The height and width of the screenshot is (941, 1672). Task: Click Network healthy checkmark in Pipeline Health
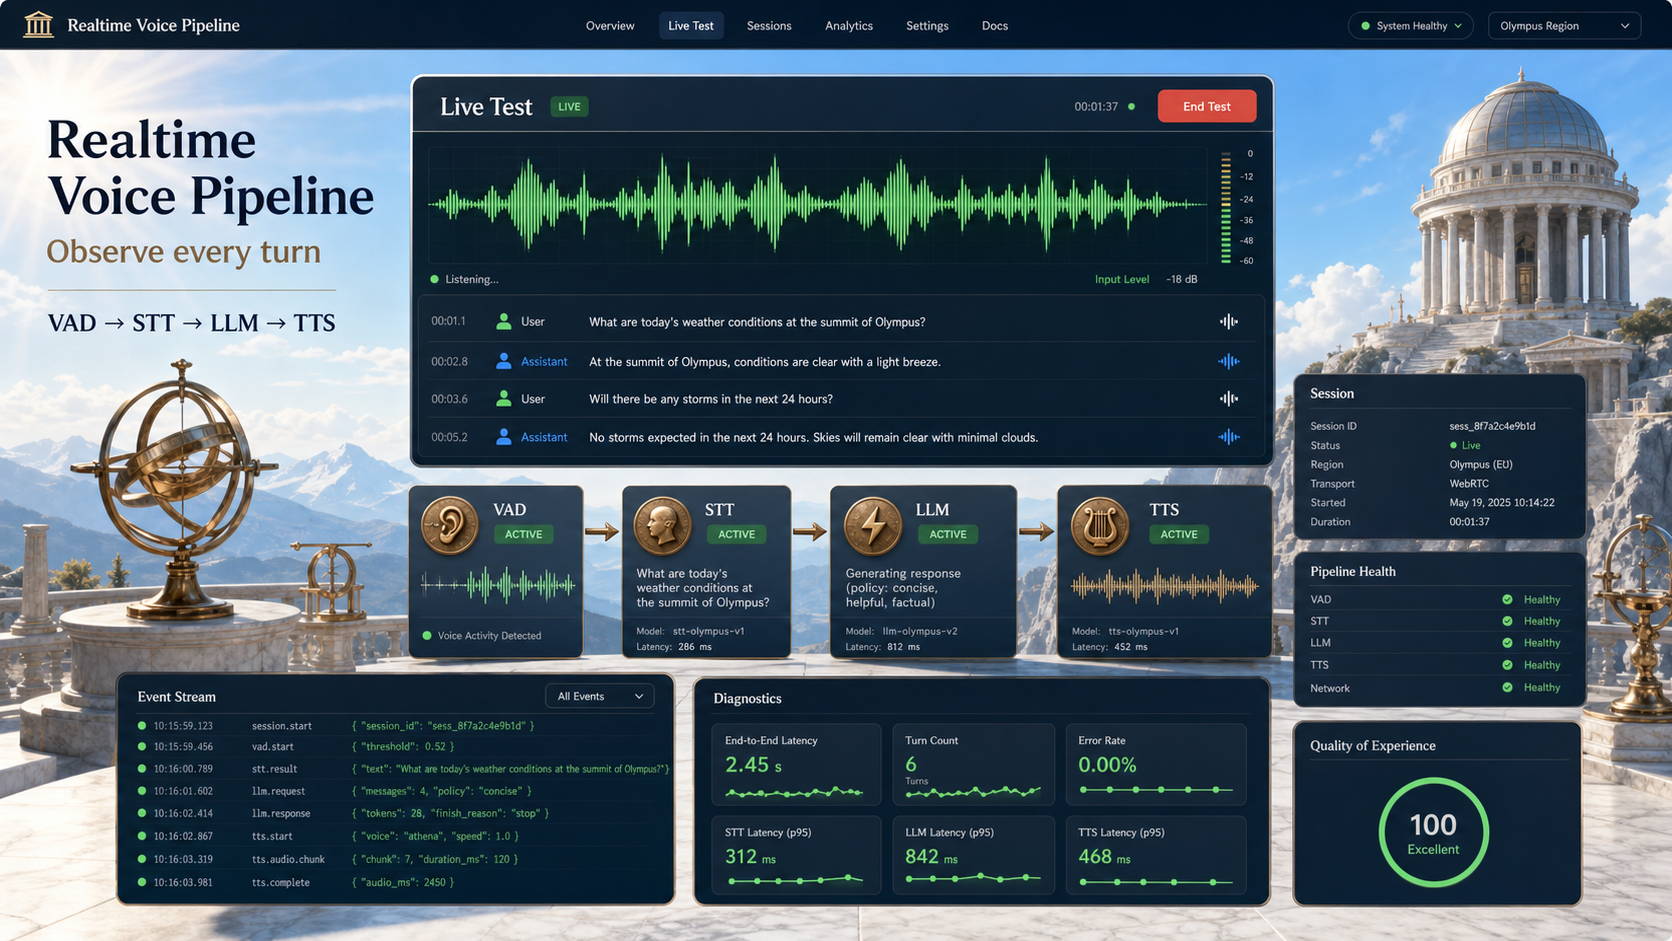pos(1507,688)
